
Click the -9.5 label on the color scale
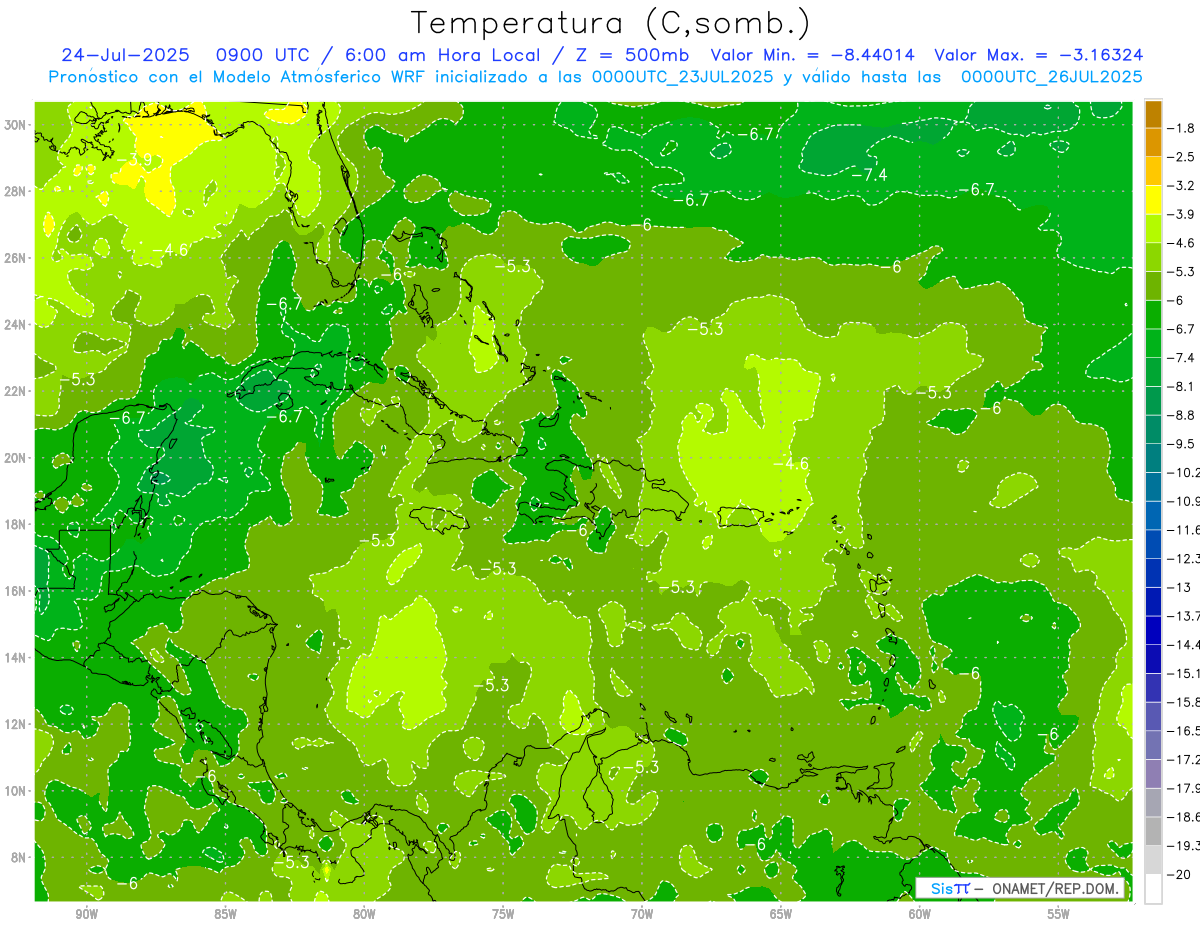[1181, 443]
